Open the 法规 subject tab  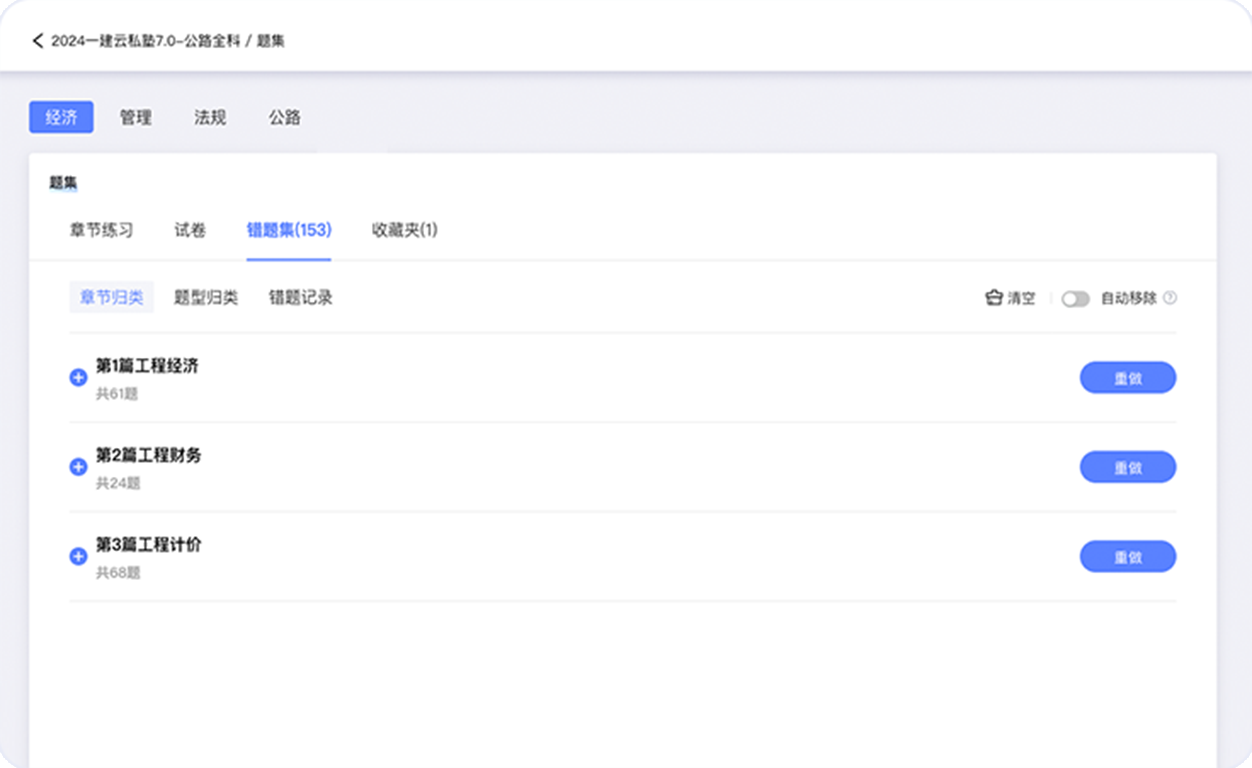210,117
